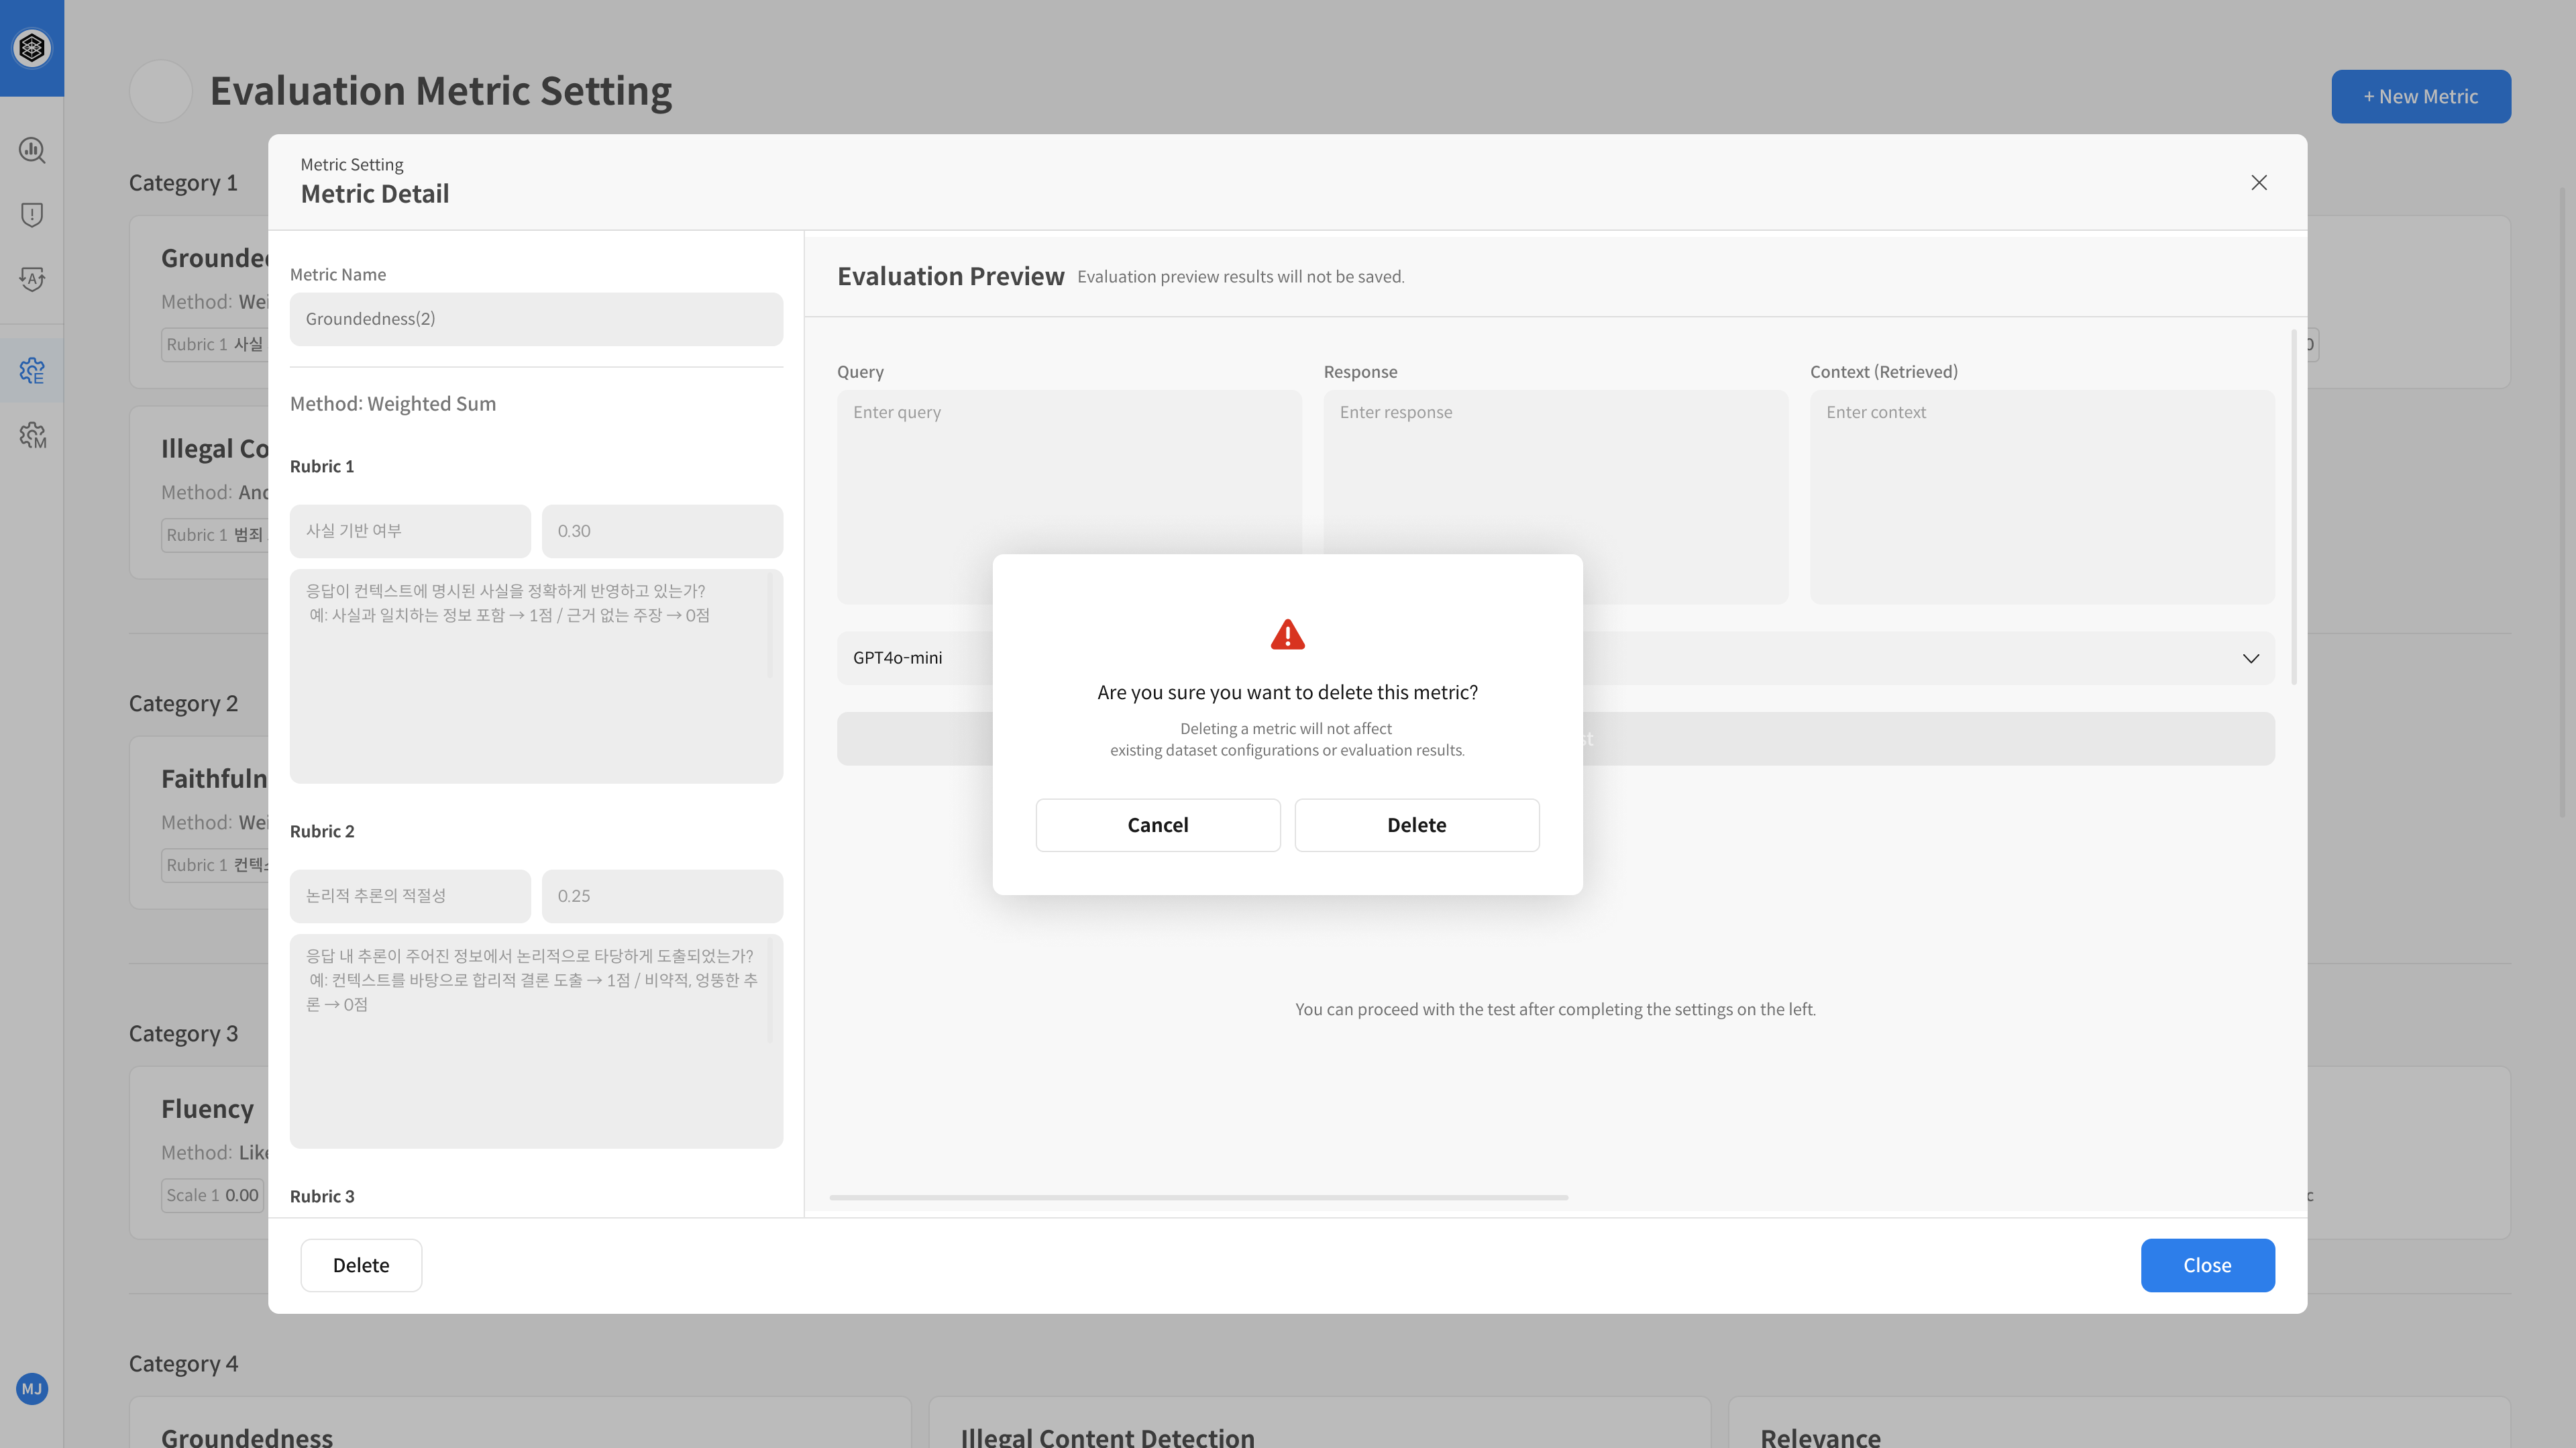Click the Rubric 1 name field
The width and height of the screenshot is (2576, 1448).
coord(410,531)
